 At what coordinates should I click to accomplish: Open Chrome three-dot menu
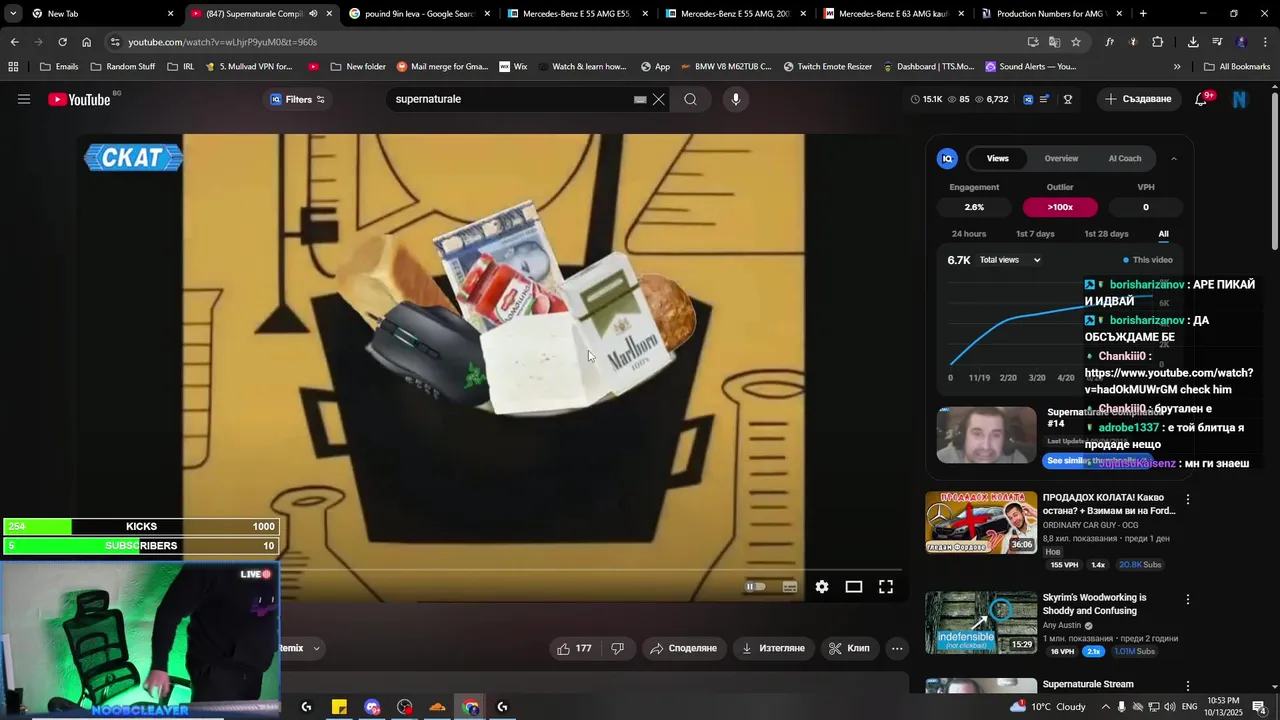1266,42
